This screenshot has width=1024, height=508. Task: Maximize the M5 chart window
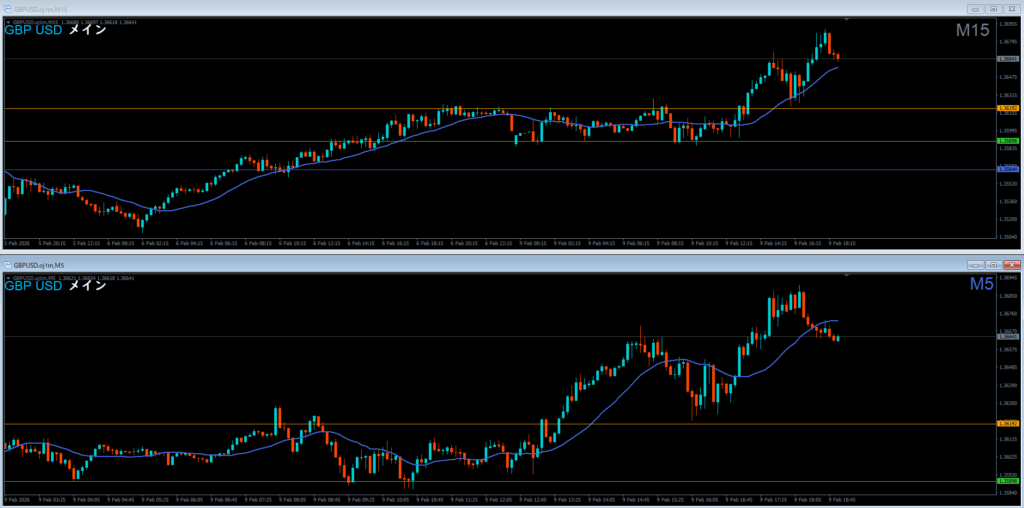[x=992, y=264]
